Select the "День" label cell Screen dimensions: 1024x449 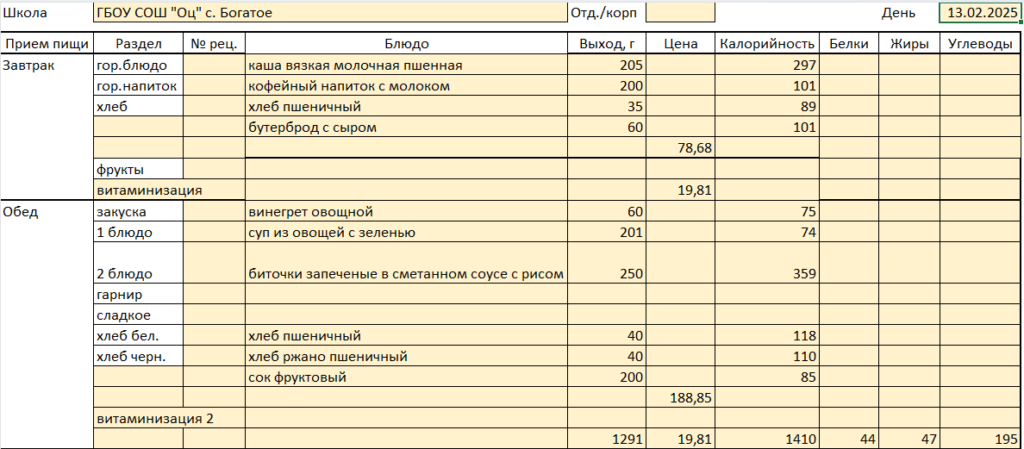[899, 12]
